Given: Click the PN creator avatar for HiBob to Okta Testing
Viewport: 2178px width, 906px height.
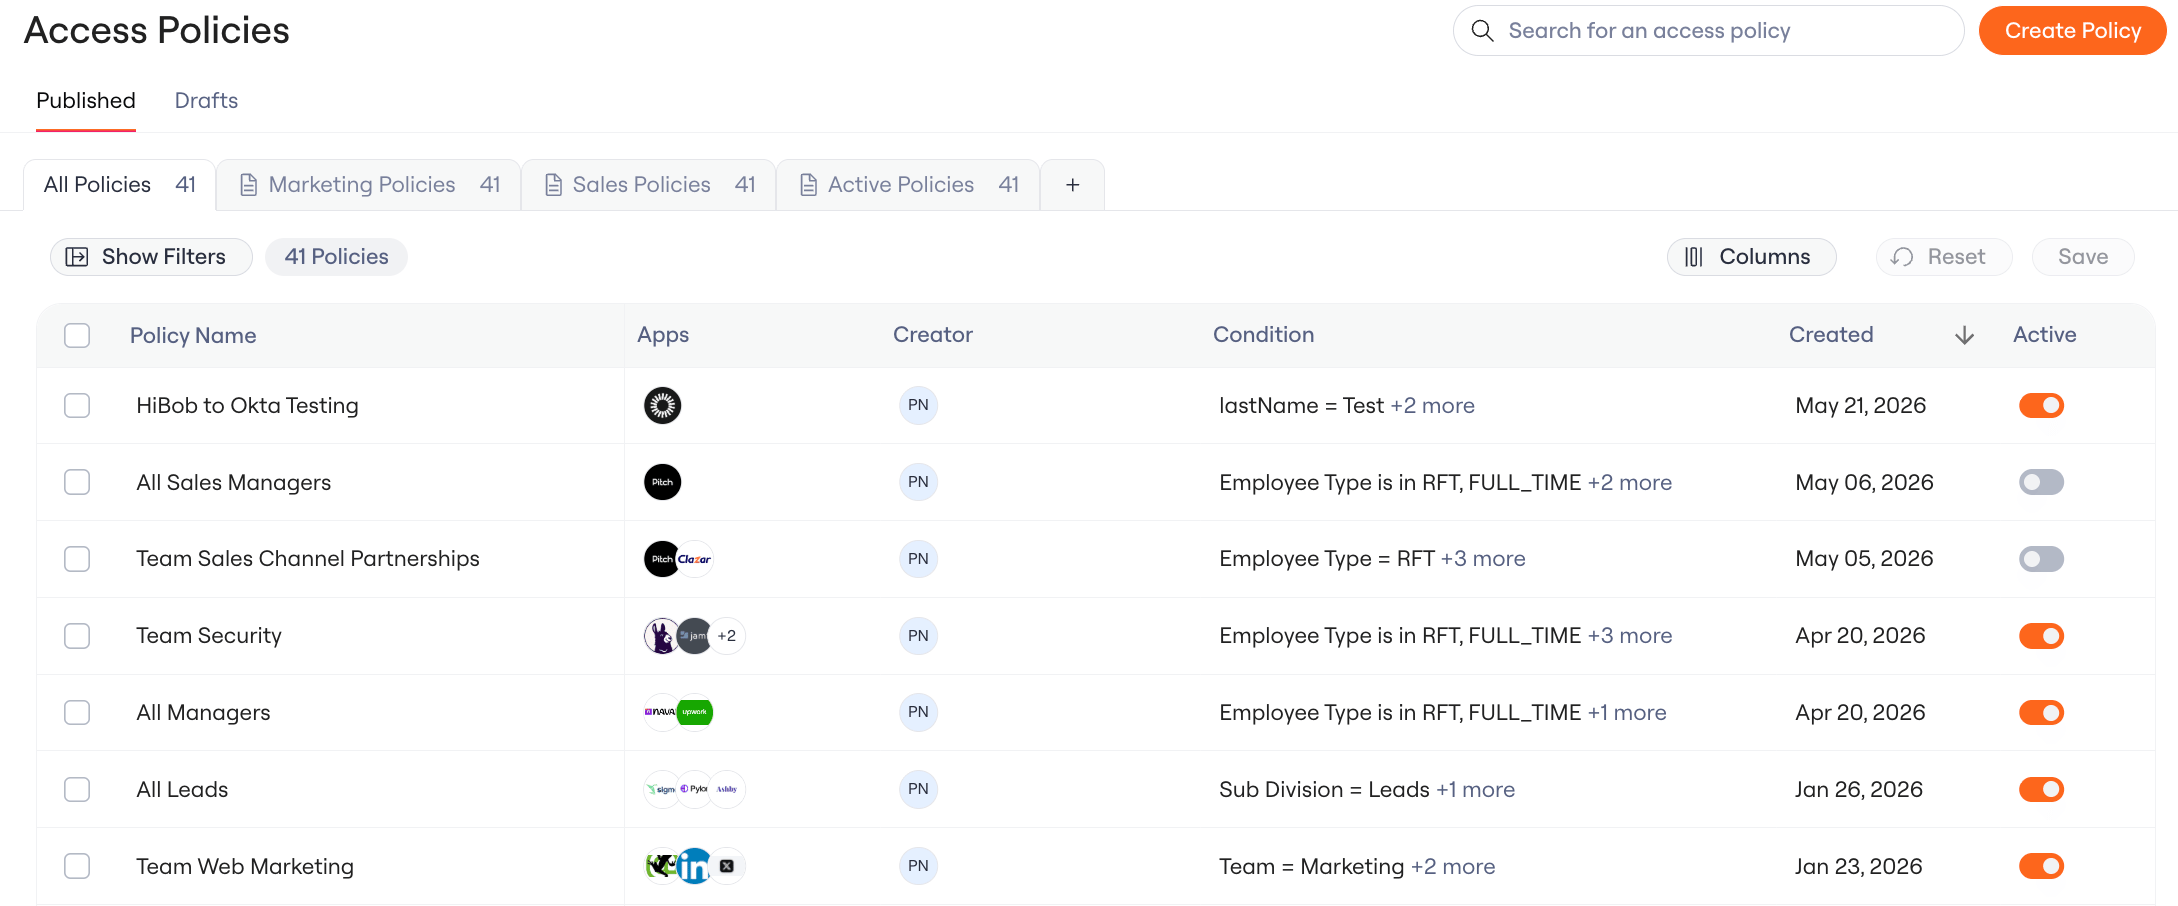Looking at the screenshot, I should (x=918, y=405).
